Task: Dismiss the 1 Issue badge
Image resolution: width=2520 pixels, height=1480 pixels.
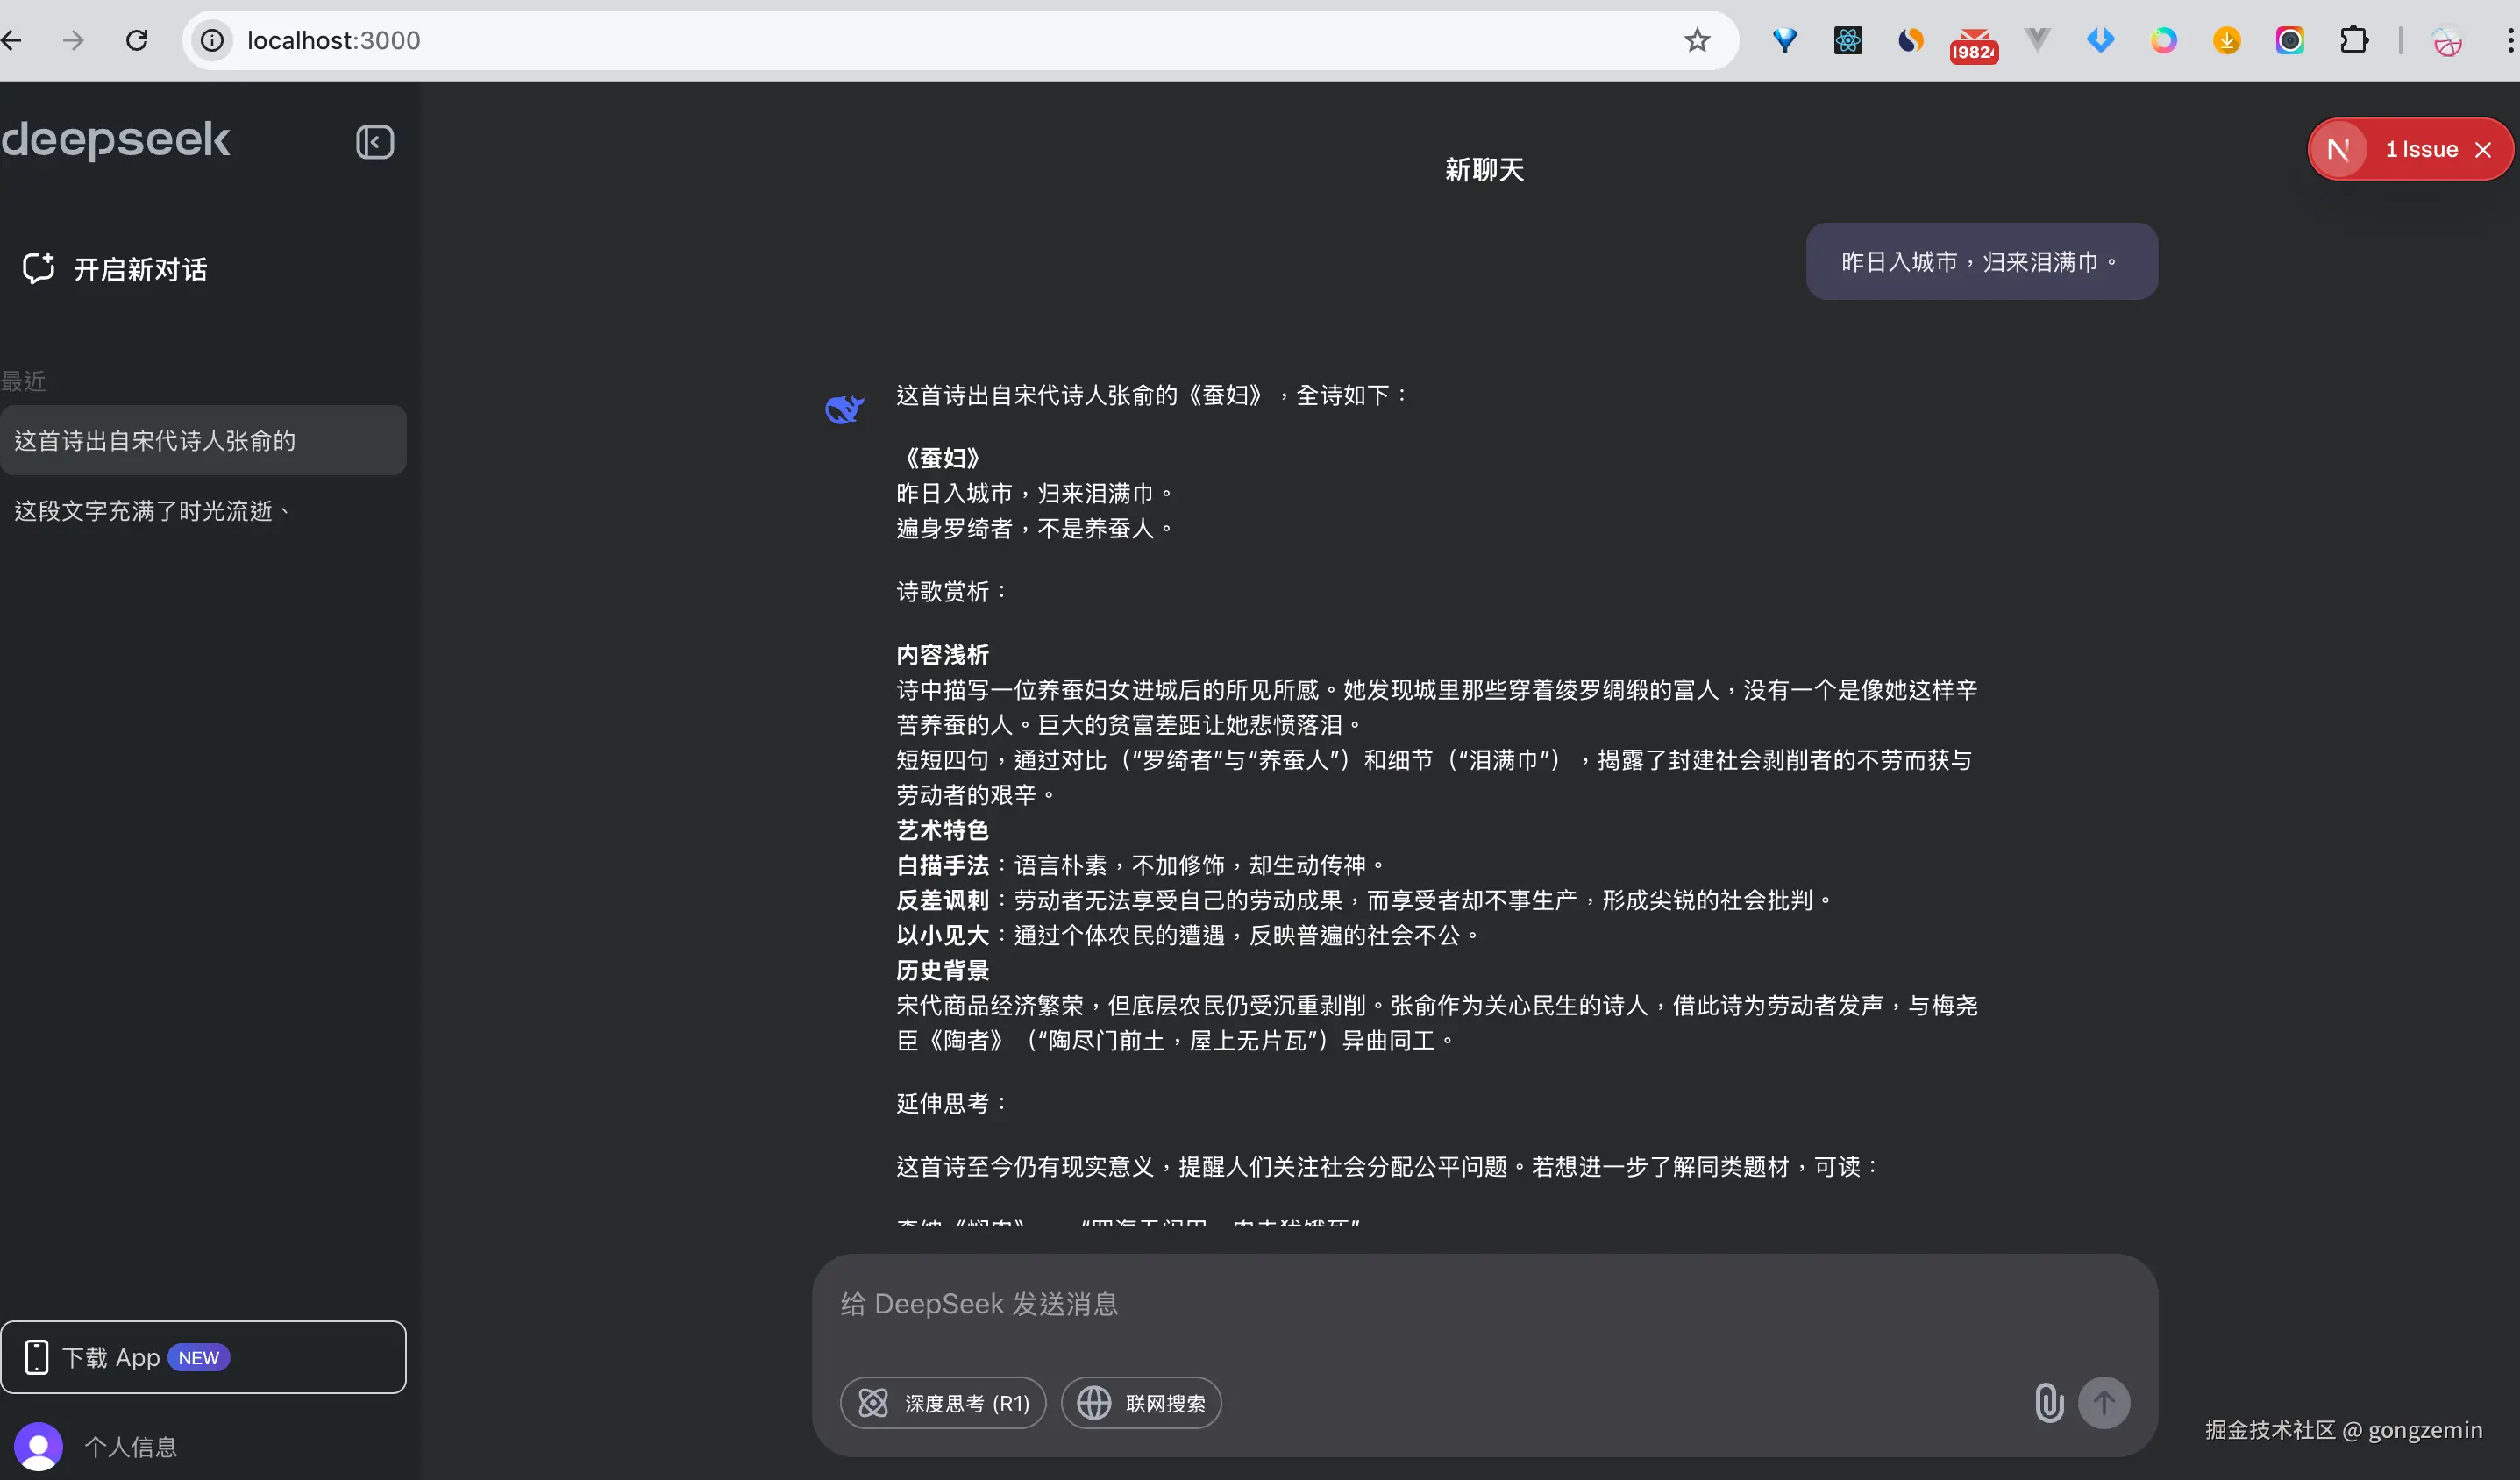Action: [2483, 150]
